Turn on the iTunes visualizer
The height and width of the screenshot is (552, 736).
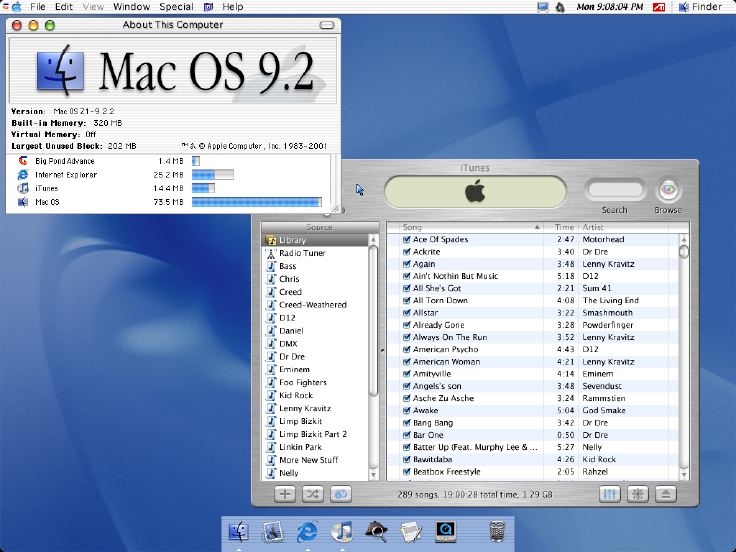point(638,494)
